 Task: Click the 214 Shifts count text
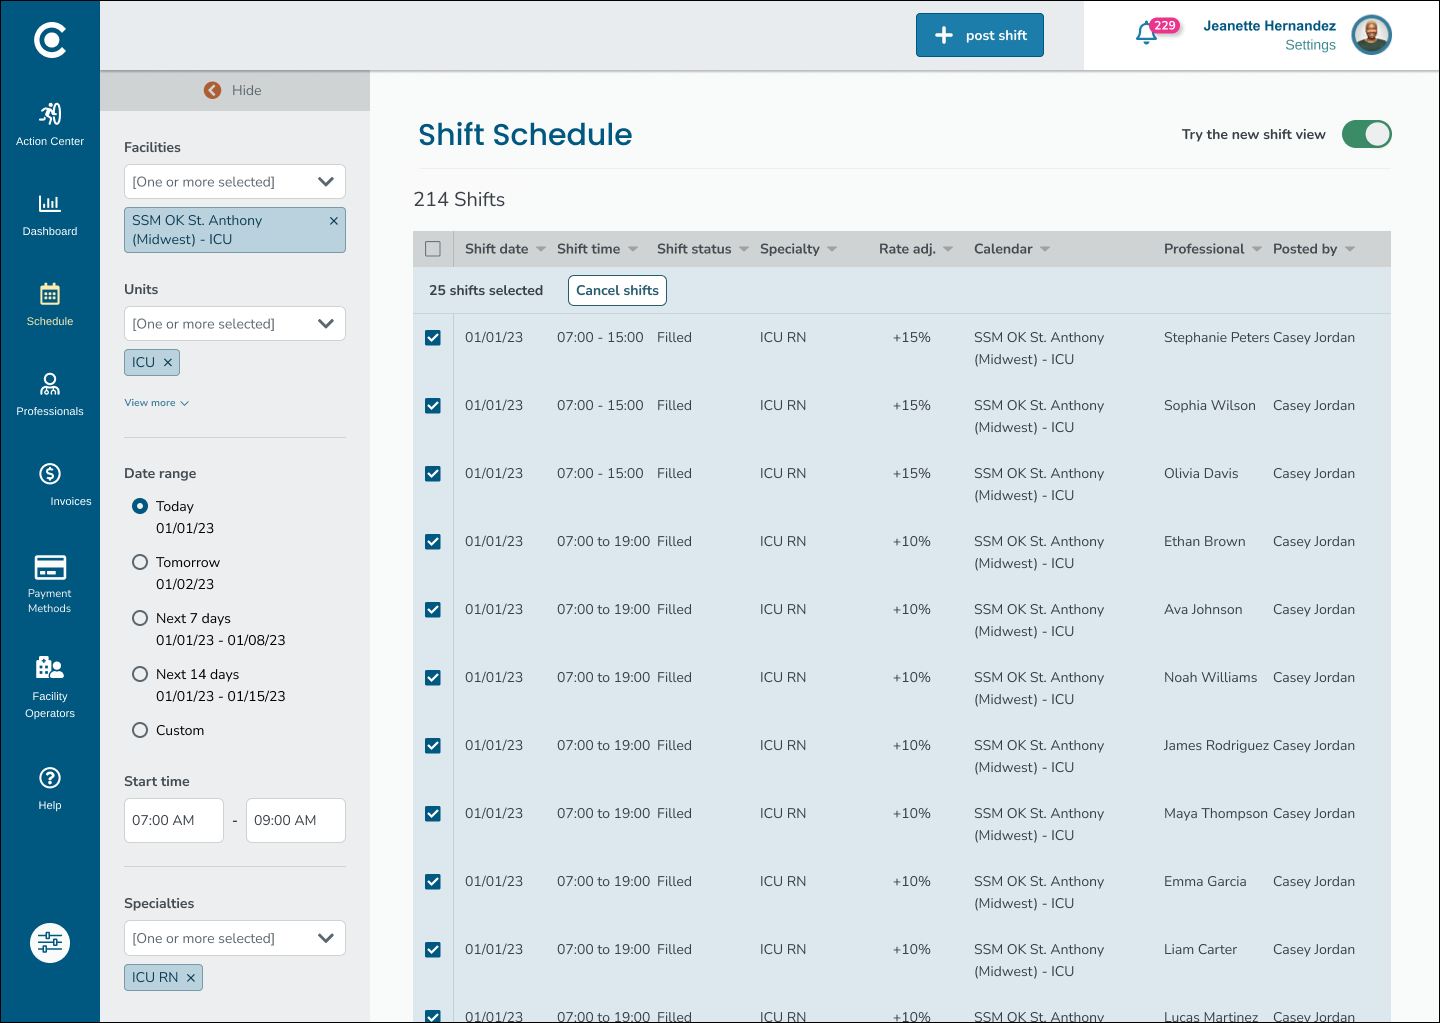(x=459, y=199)
